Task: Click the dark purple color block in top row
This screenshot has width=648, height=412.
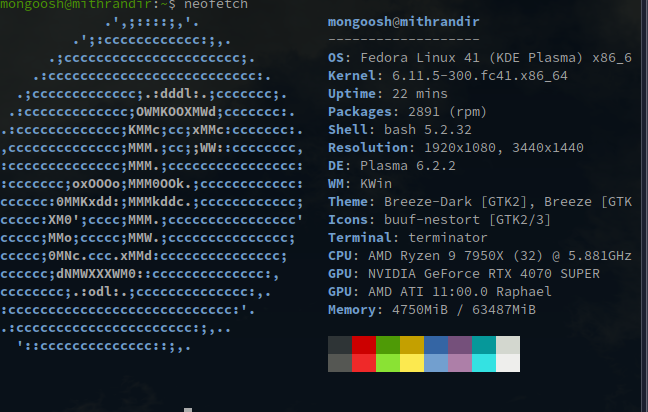Action: 460,345
